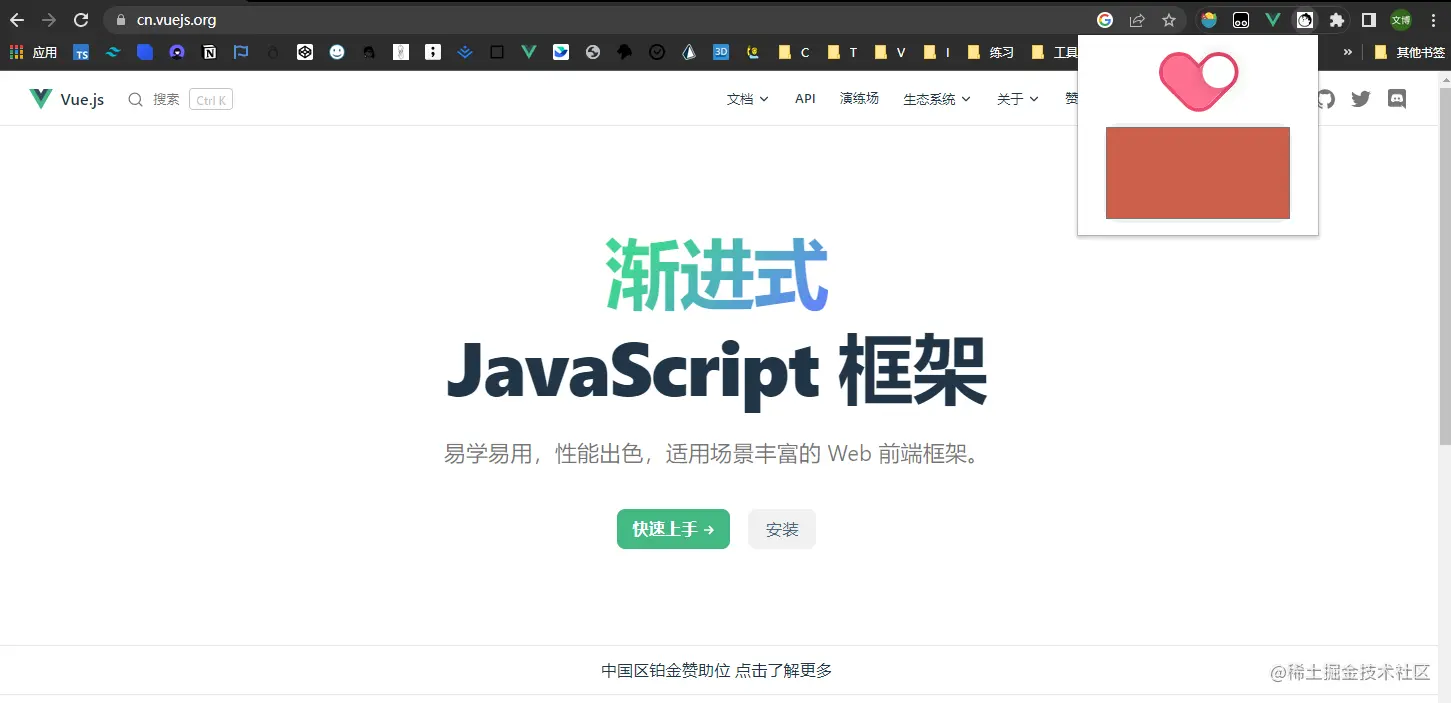Go back to the previous page

pyautogui.click(x=17, y=20)
